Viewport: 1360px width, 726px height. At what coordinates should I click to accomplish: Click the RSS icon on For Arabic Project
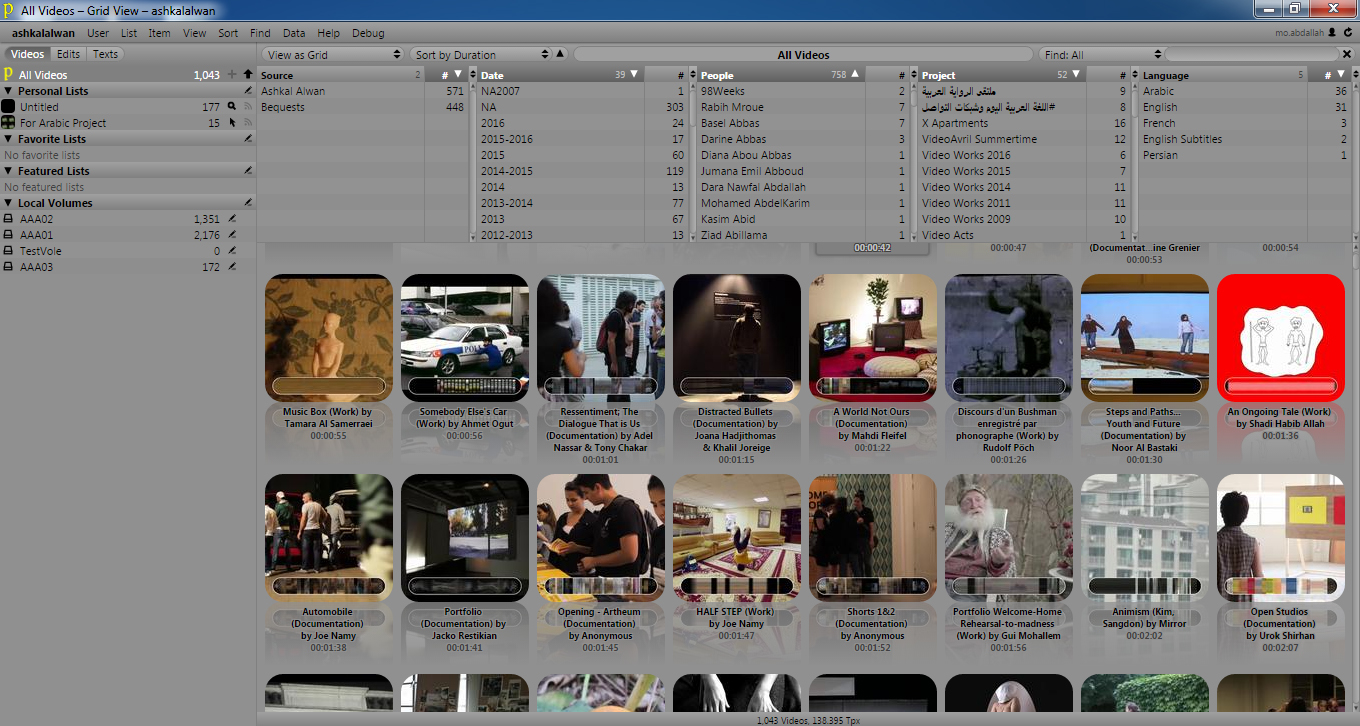coord(248,122)
